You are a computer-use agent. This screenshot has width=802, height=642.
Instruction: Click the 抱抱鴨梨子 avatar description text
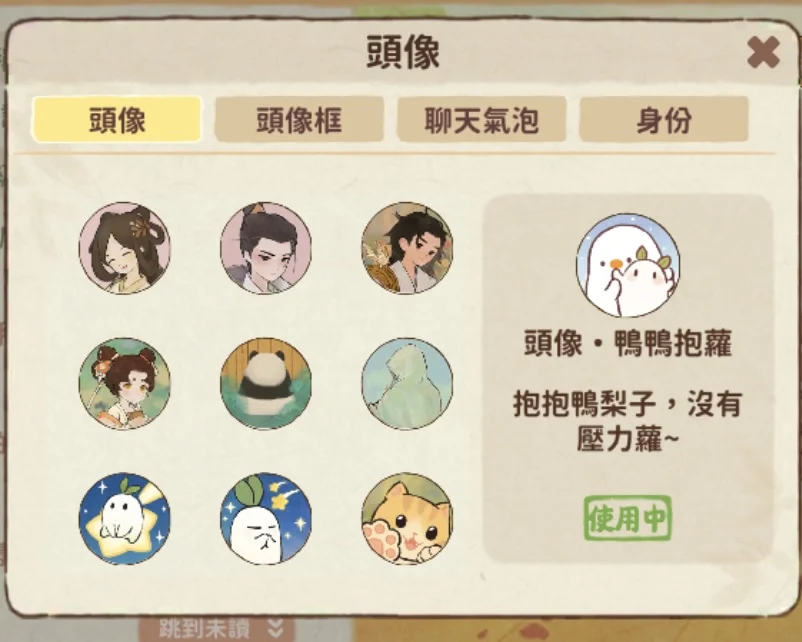628,420
